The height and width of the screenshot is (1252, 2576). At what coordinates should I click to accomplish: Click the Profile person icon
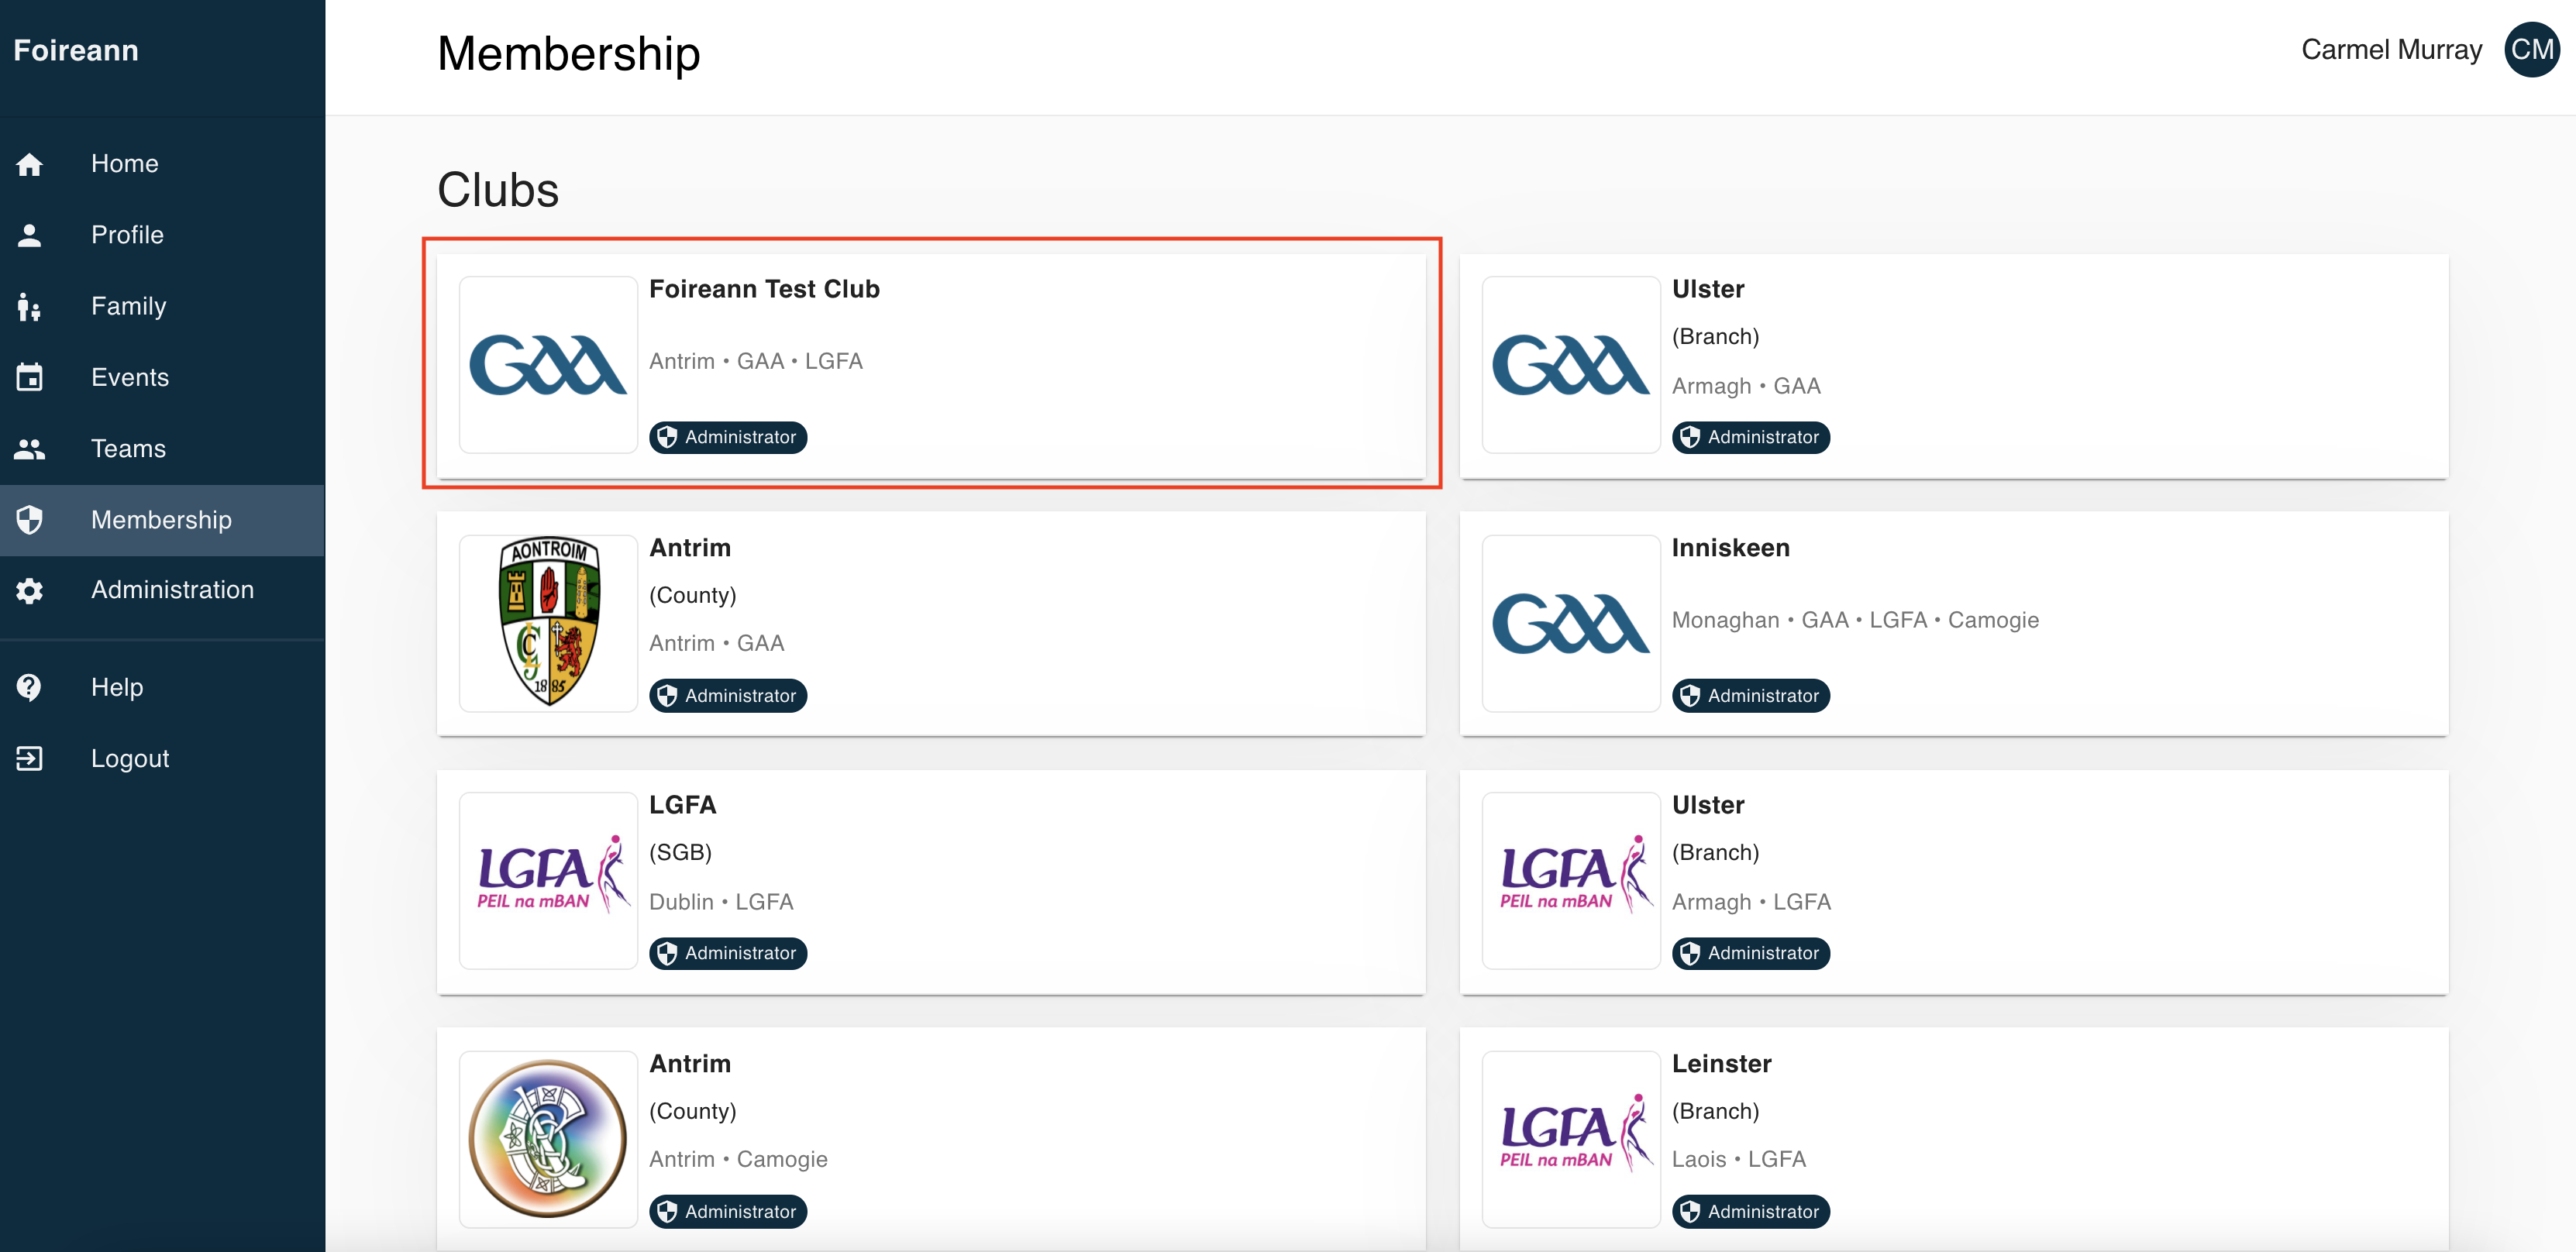pyautogui.click(x=30, y=235)
